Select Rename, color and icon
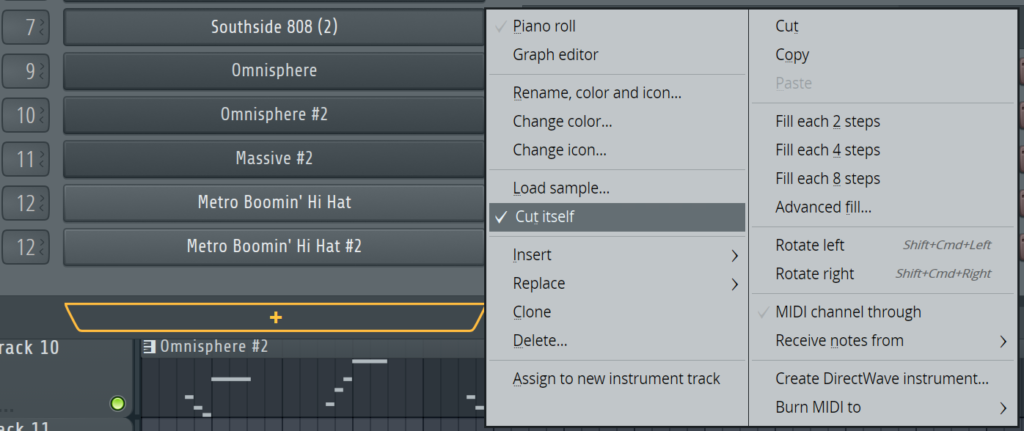Viewport: 1024px width, 431px height. point(597,93)
